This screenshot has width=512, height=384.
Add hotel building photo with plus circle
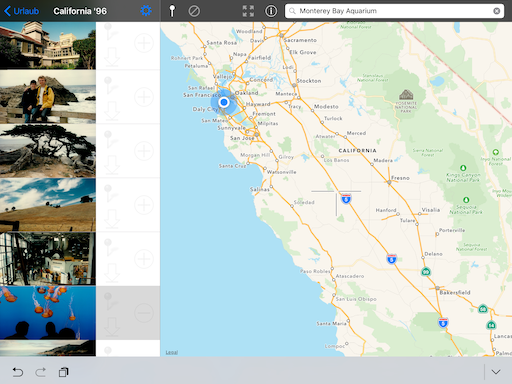(x=144, y=43)
